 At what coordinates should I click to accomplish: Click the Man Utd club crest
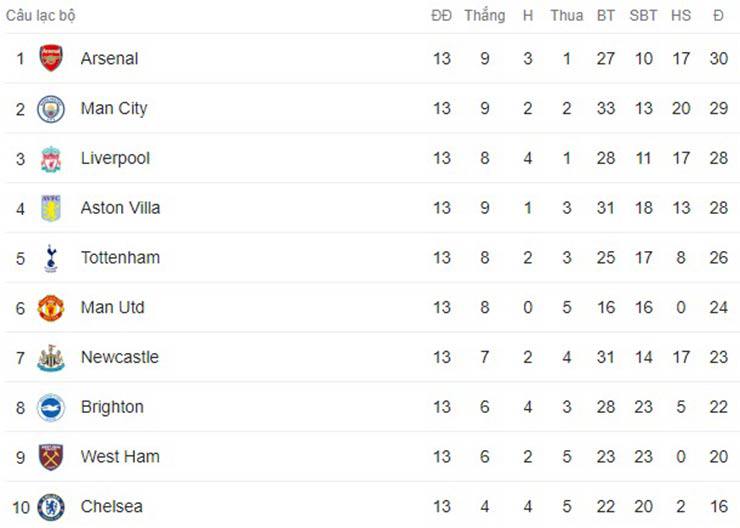(x=51, y=308)
